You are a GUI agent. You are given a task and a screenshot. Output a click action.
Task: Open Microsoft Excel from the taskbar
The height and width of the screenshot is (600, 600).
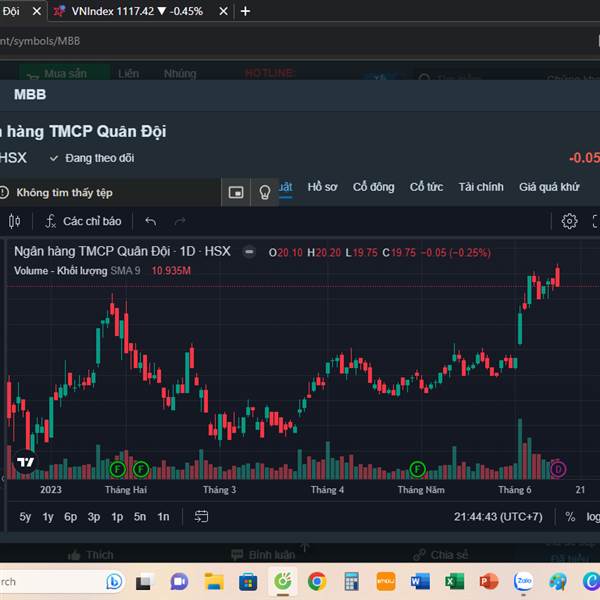click(x=454, y=582)
